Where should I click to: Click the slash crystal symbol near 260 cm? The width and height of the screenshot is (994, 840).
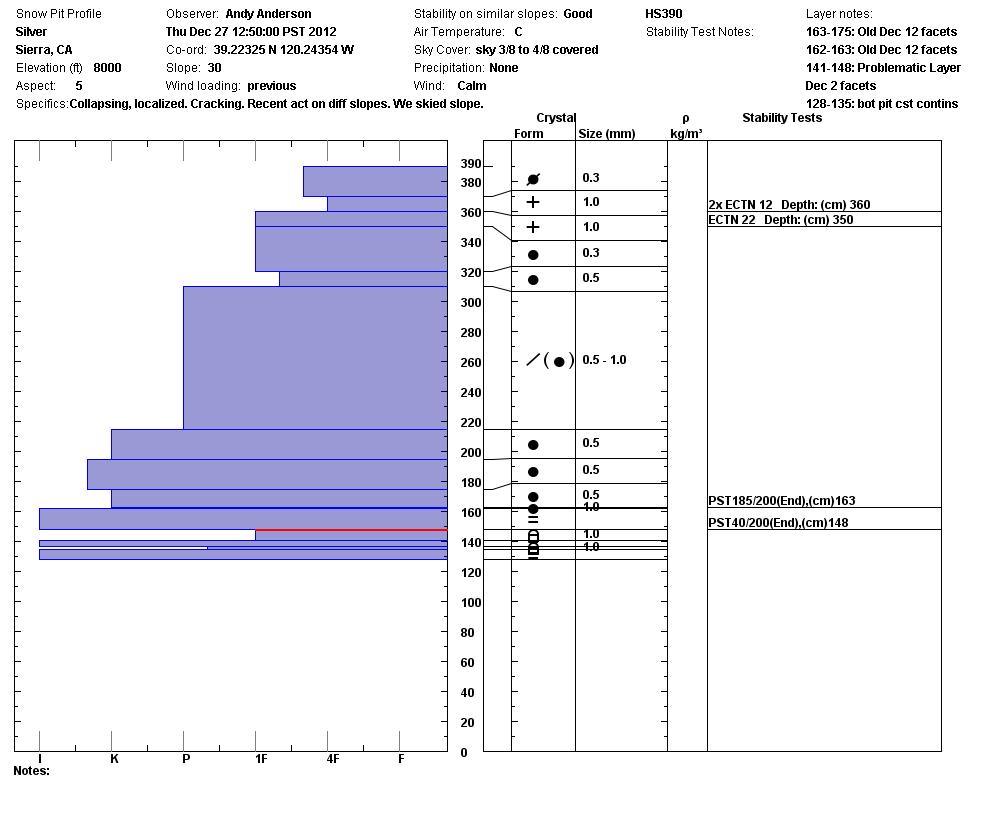coord(533,360)
